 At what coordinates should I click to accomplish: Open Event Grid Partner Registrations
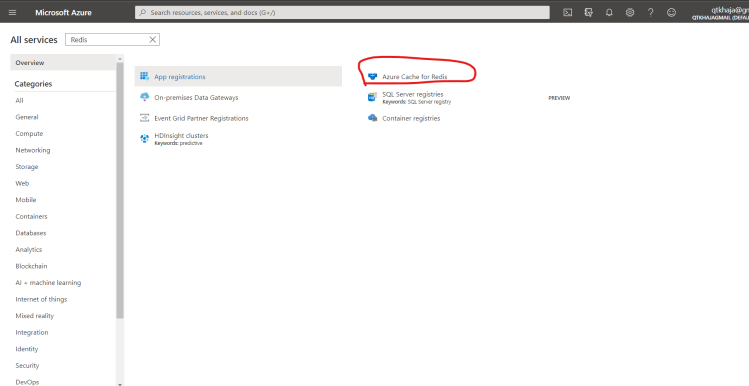pos(201,118)
